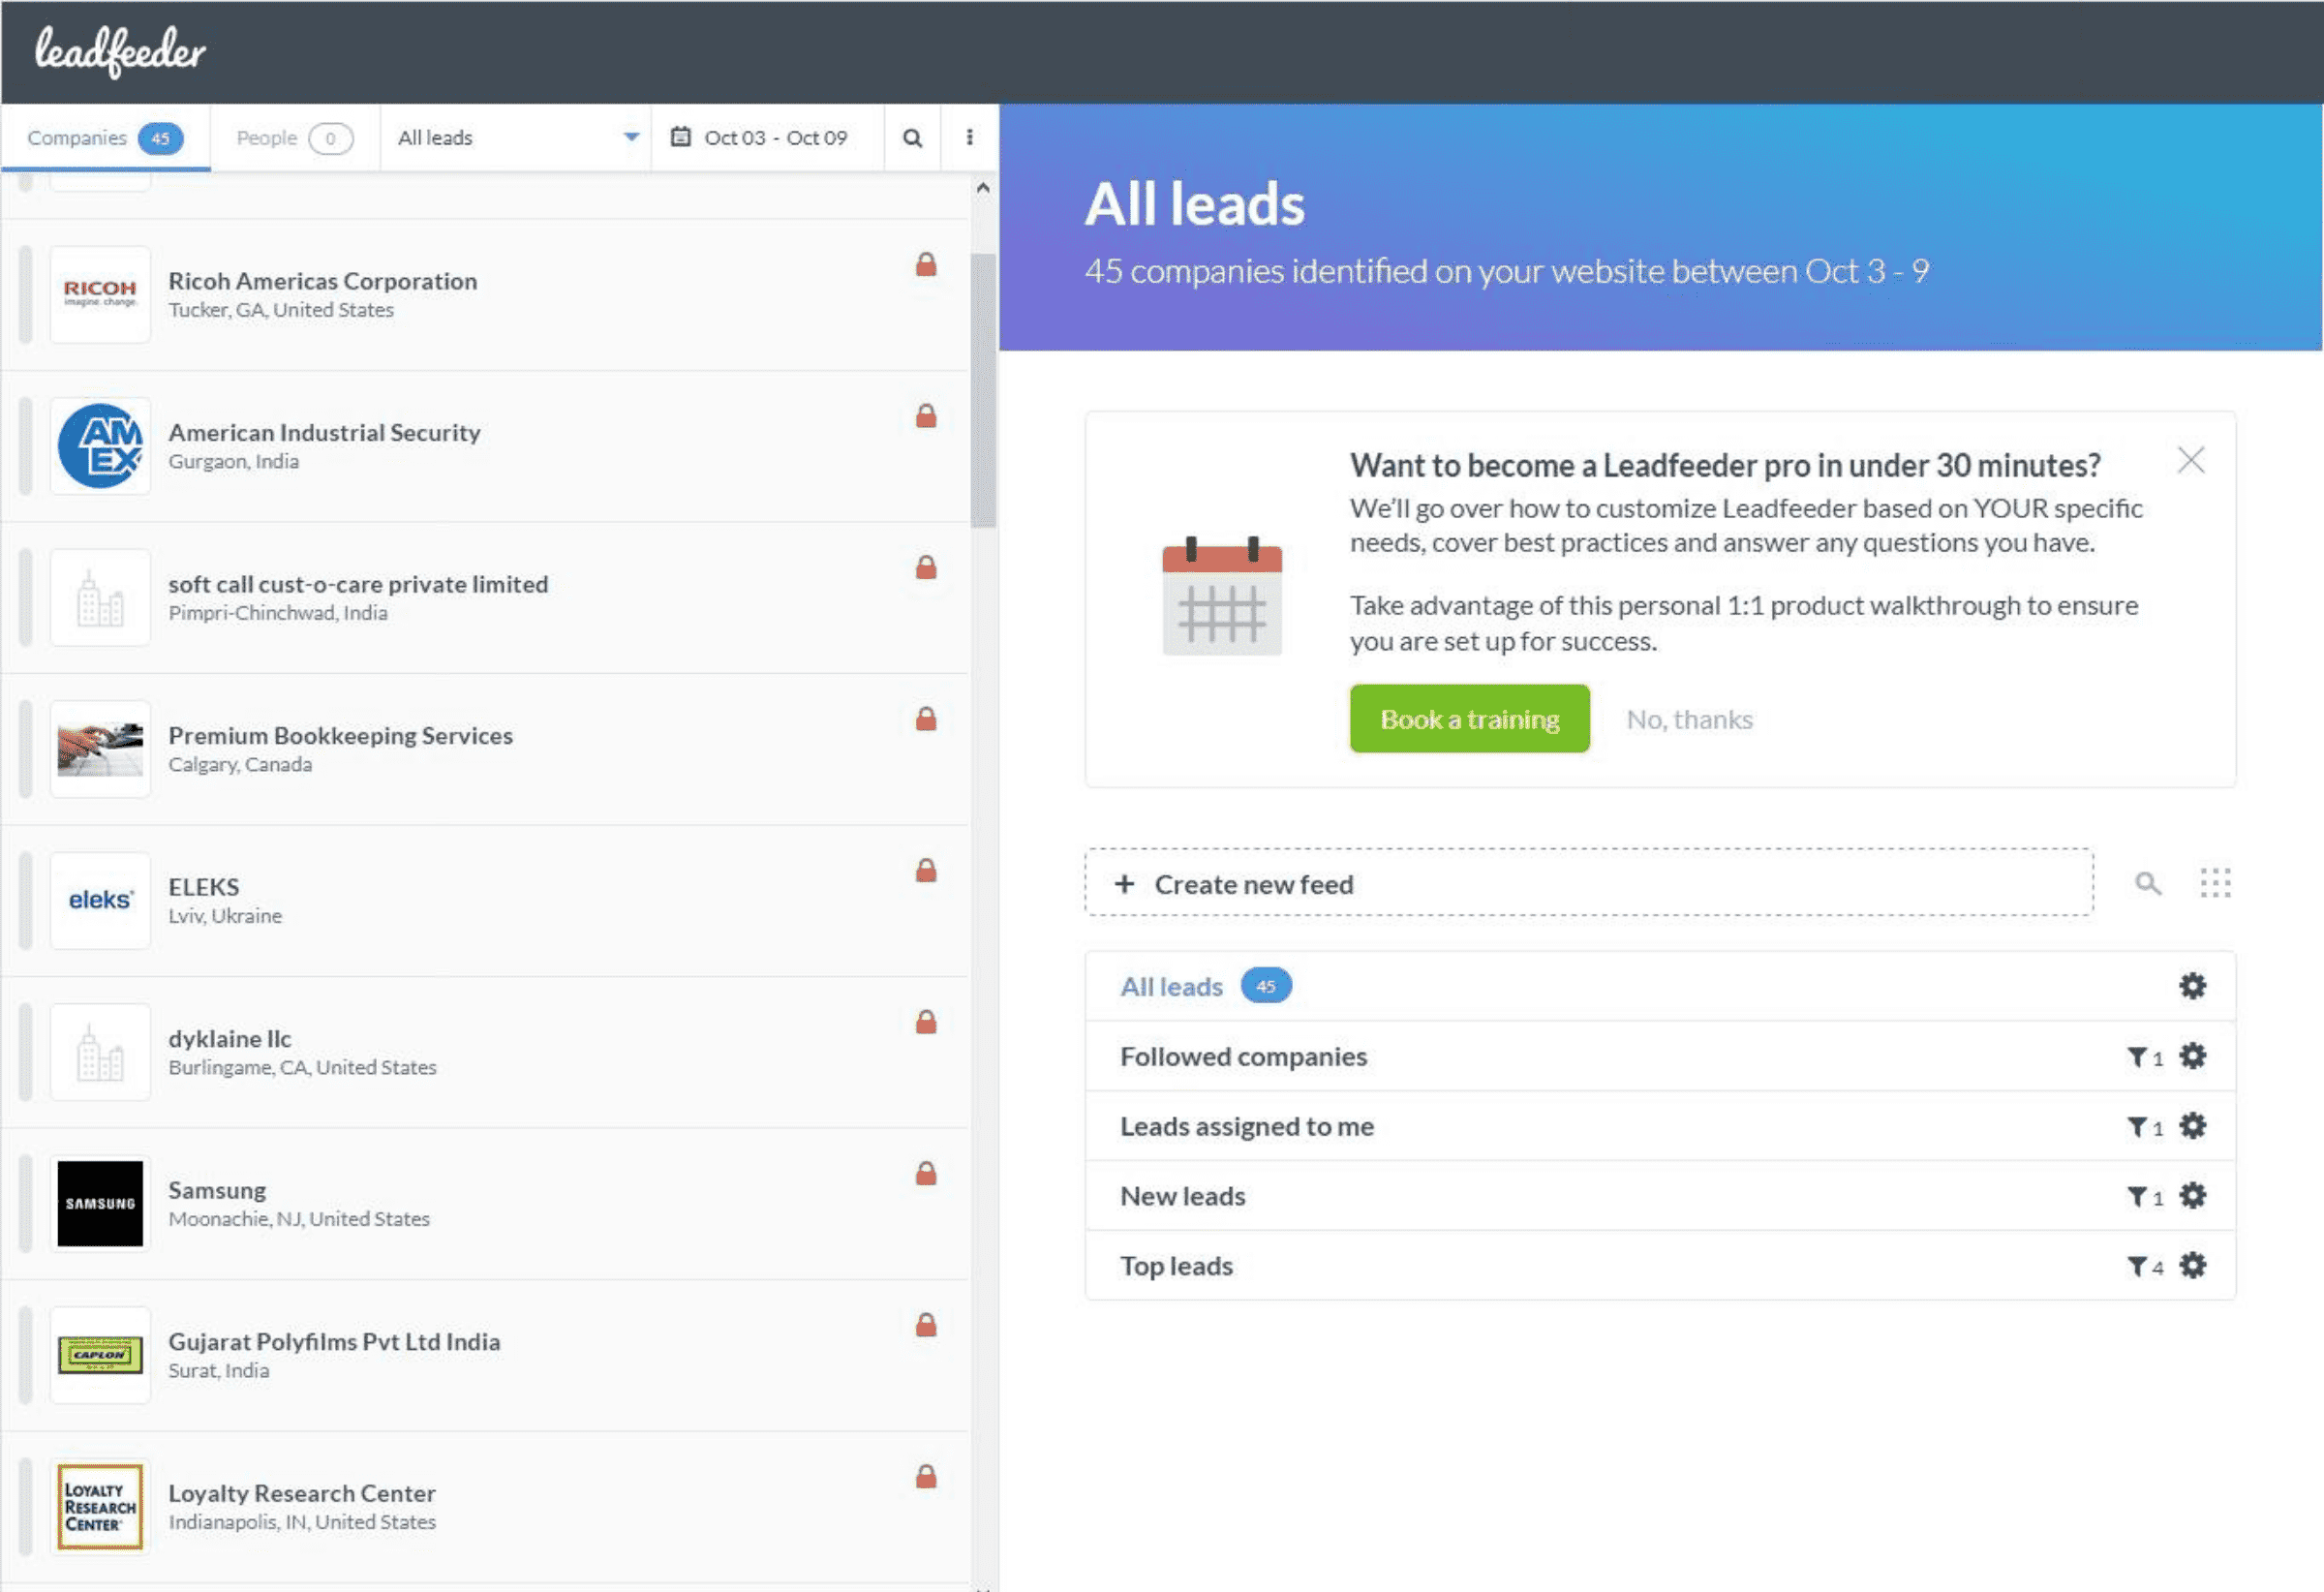Click the All leads page heading
This screenshot has width=2324, height=1592.
coord(1194,204)
